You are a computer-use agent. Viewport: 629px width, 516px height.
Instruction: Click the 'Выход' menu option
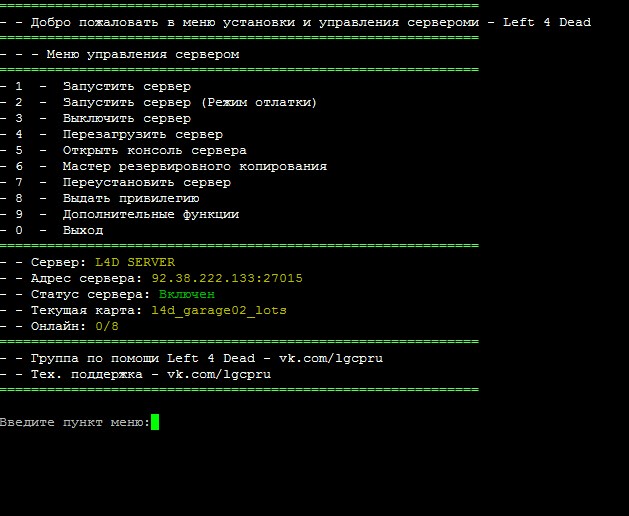(83, 230)
